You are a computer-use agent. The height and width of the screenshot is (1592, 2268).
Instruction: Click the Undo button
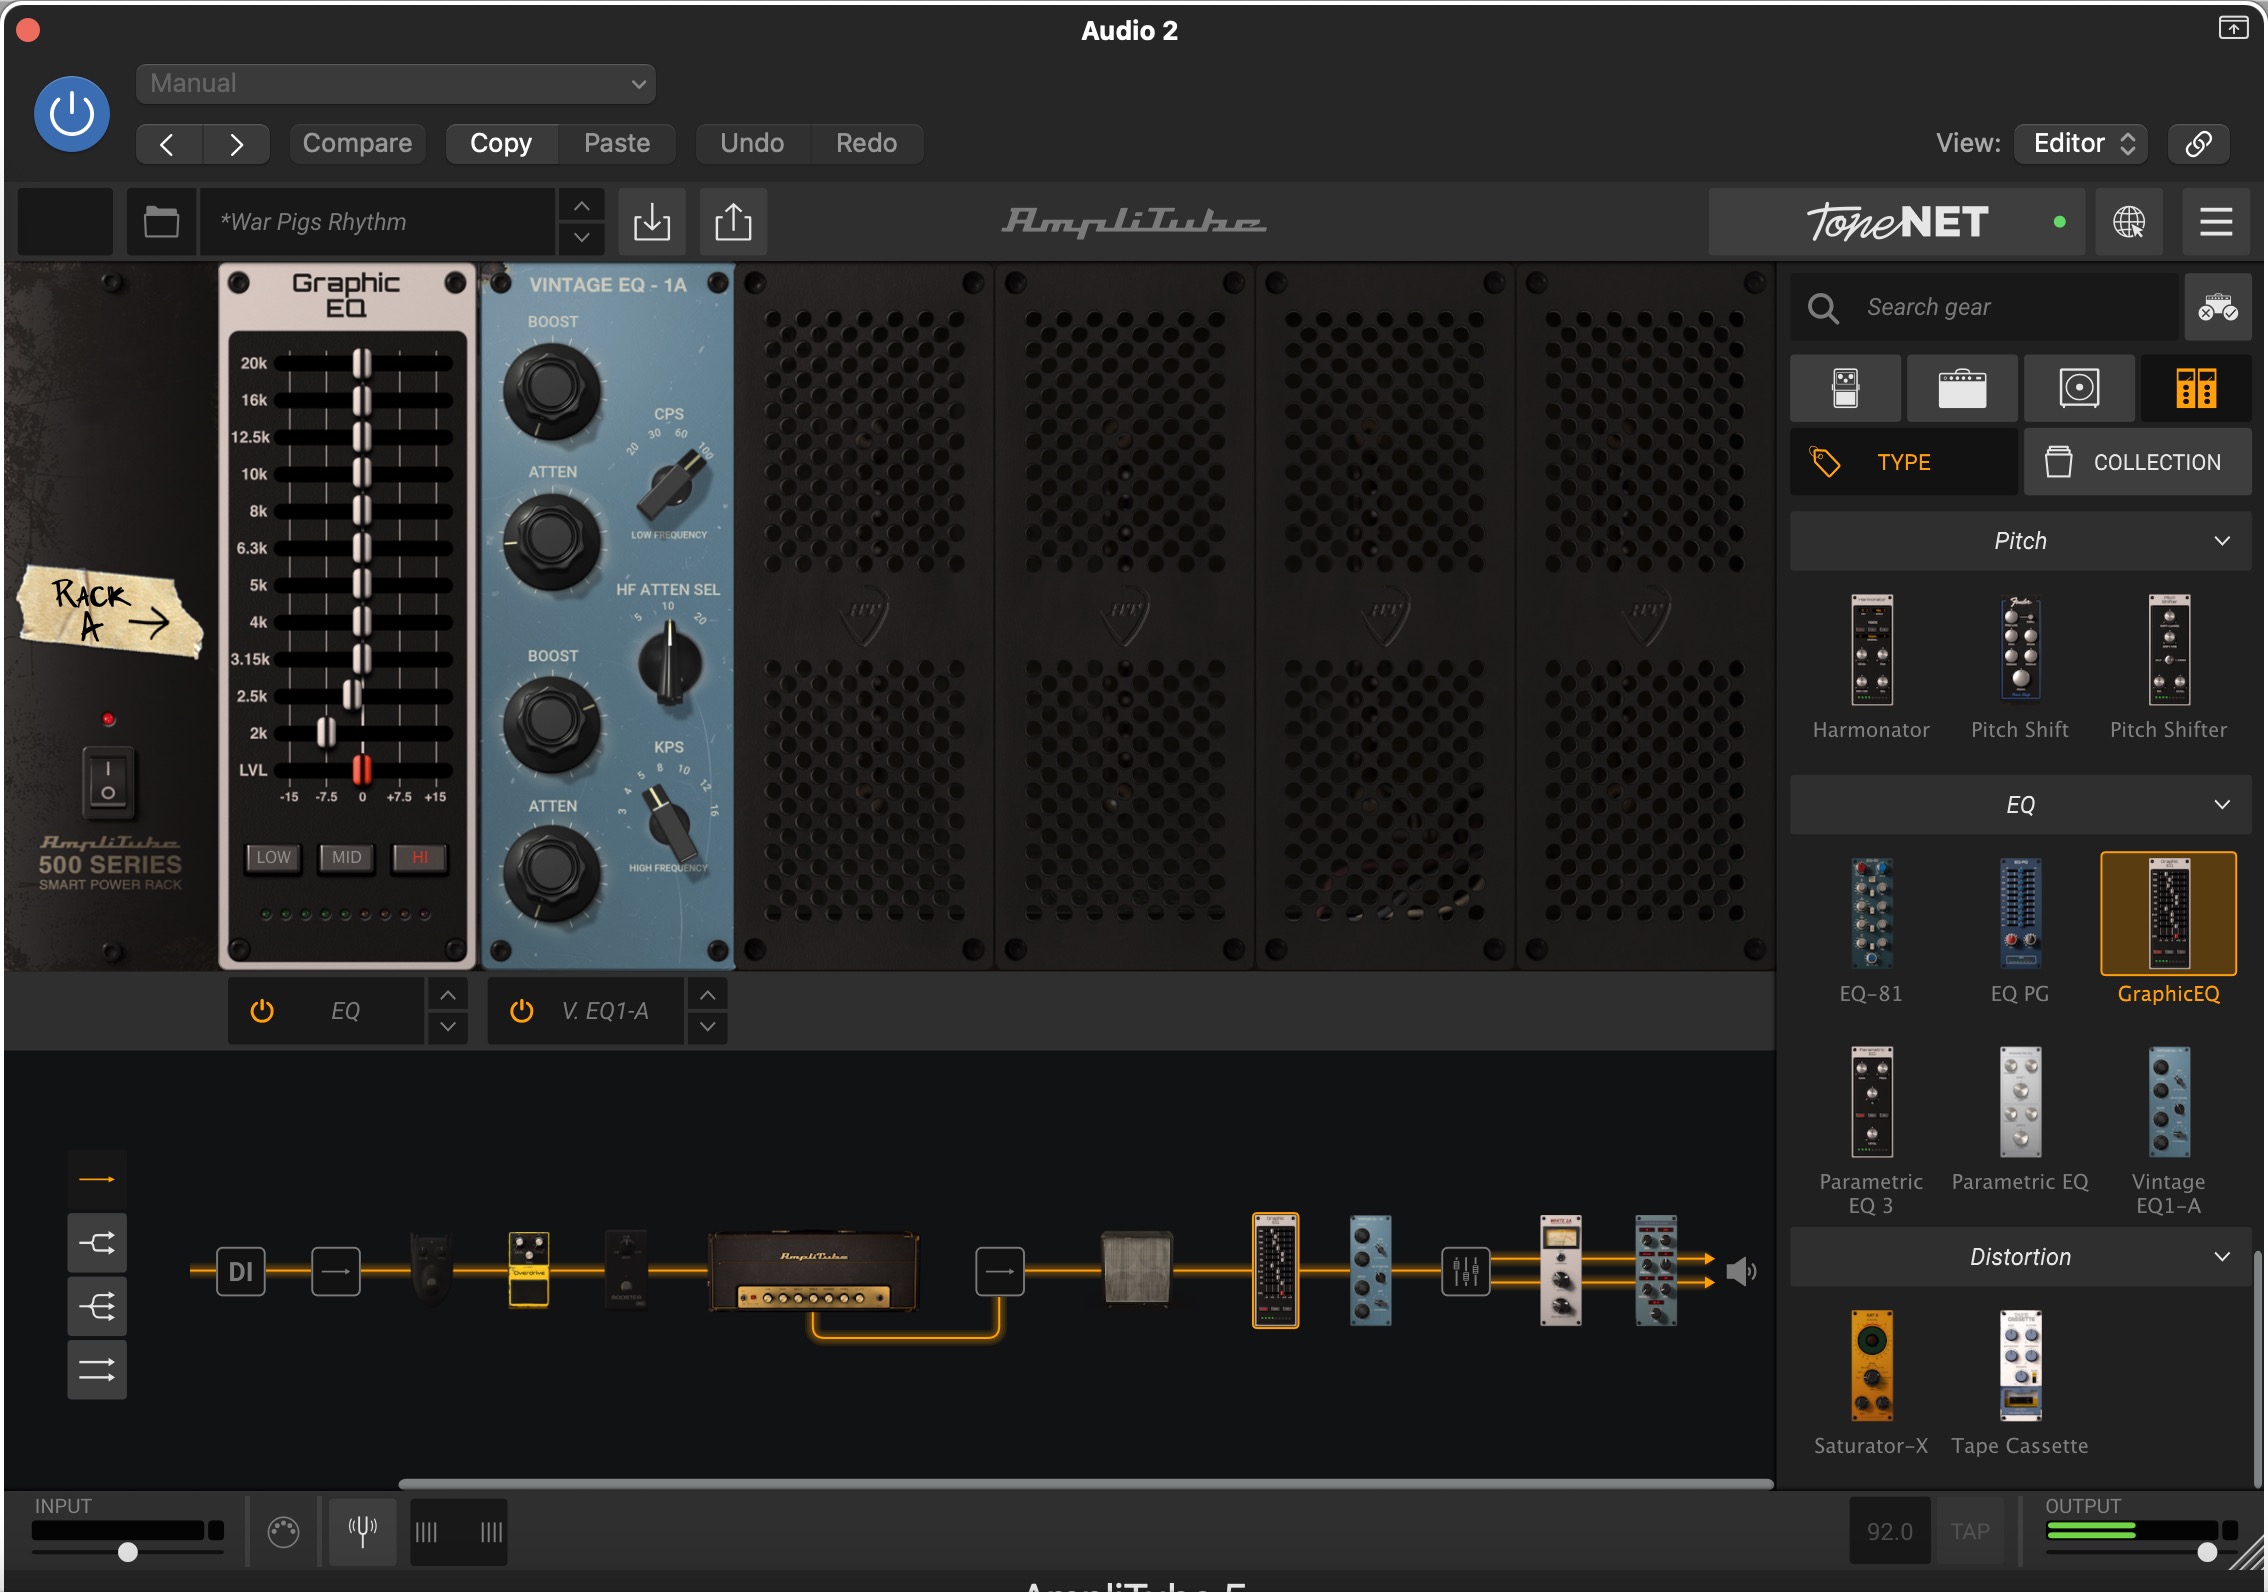click(752, 144)
